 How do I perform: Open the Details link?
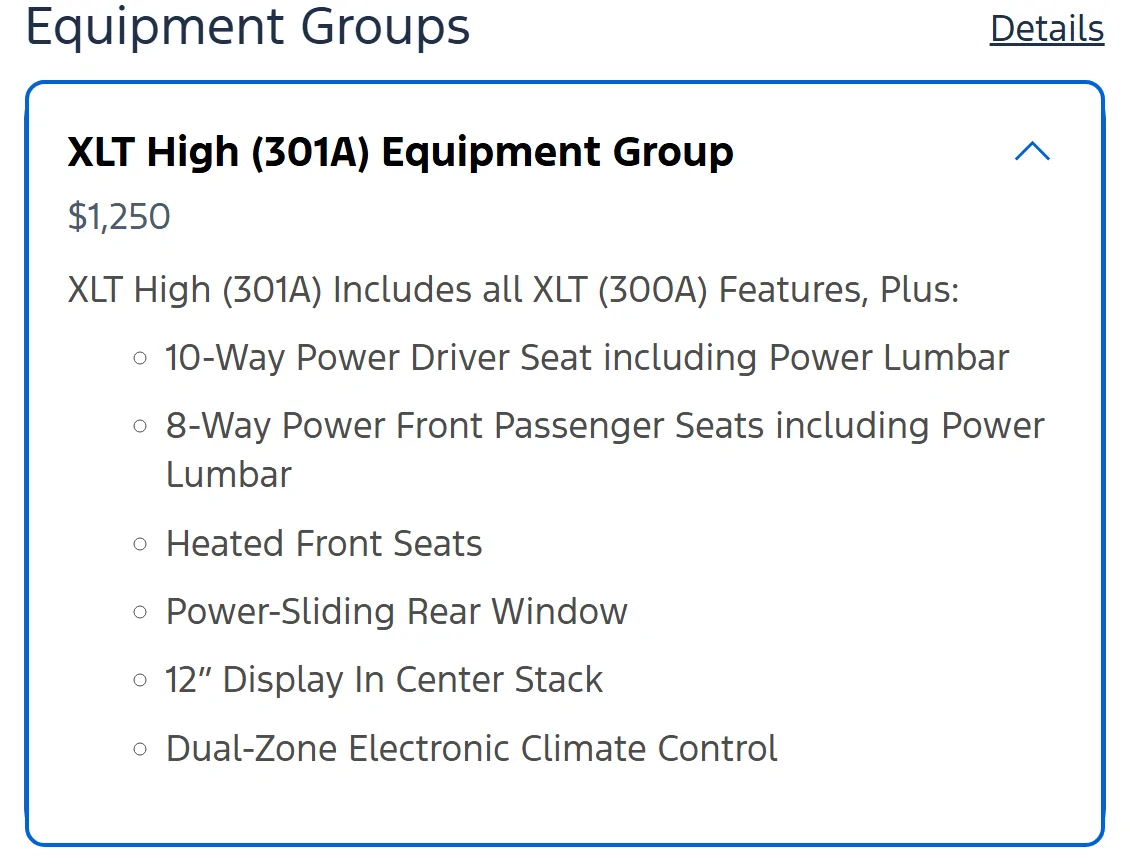(x=1046, y=29)
